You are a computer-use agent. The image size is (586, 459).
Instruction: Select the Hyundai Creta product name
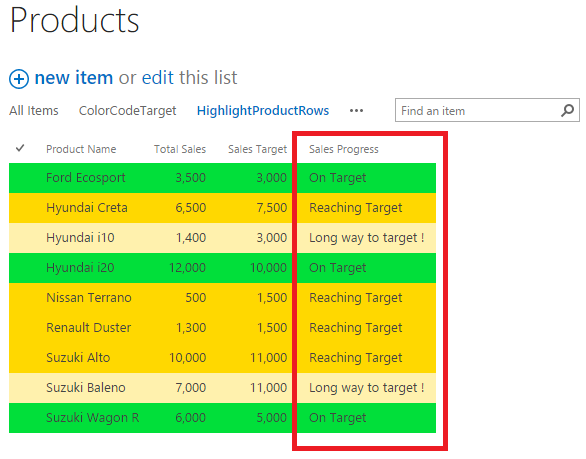(87, 207)
